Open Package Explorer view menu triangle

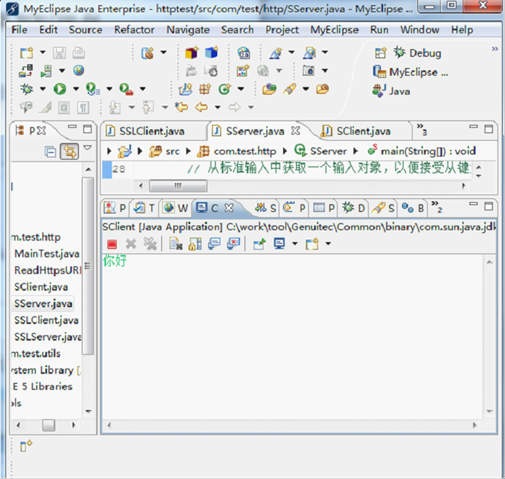point(87,147)
